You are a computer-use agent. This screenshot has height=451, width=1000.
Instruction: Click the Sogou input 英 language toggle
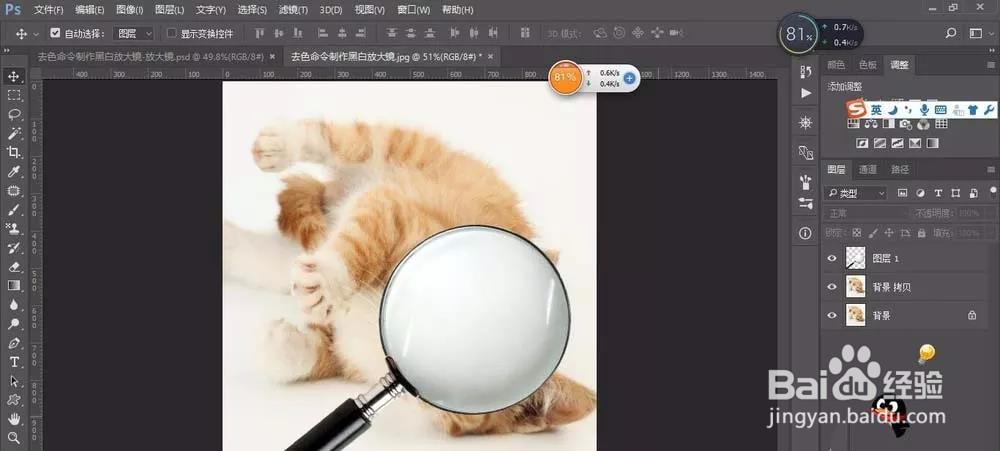point(876,110)
